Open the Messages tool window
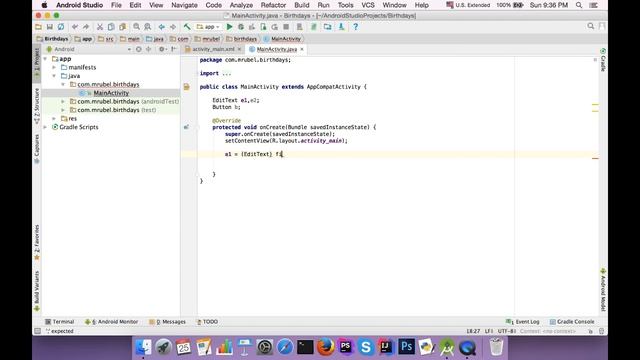The width and height of the screenshot is (640, 360). pyautogui.click(x=167, y=322)
